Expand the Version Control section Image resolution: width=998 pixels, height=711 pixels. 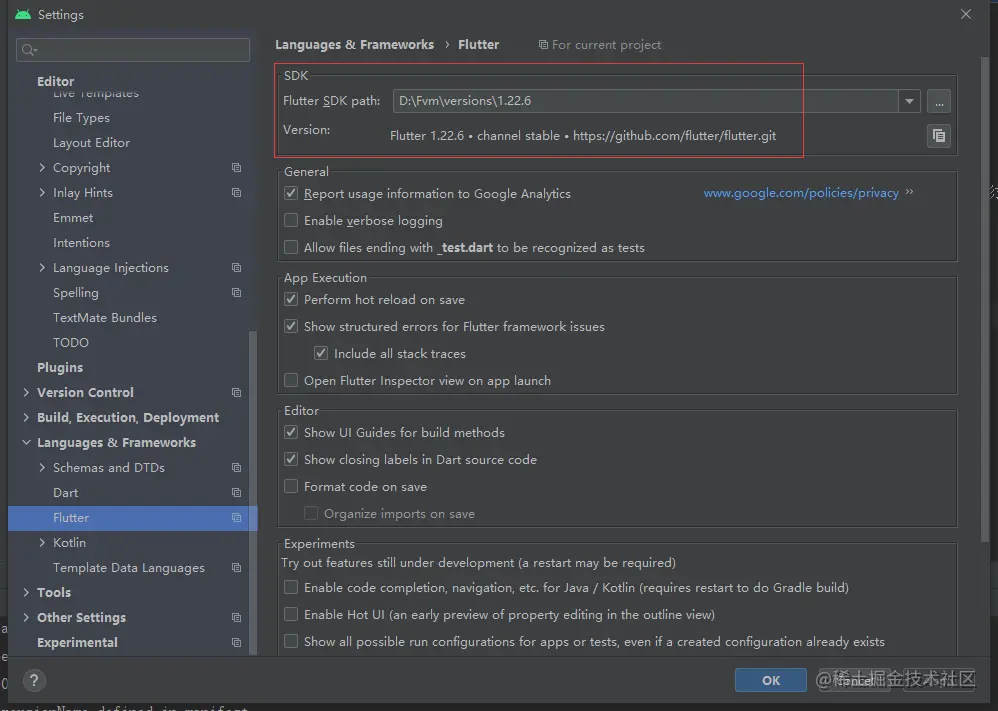click(26, 392)
